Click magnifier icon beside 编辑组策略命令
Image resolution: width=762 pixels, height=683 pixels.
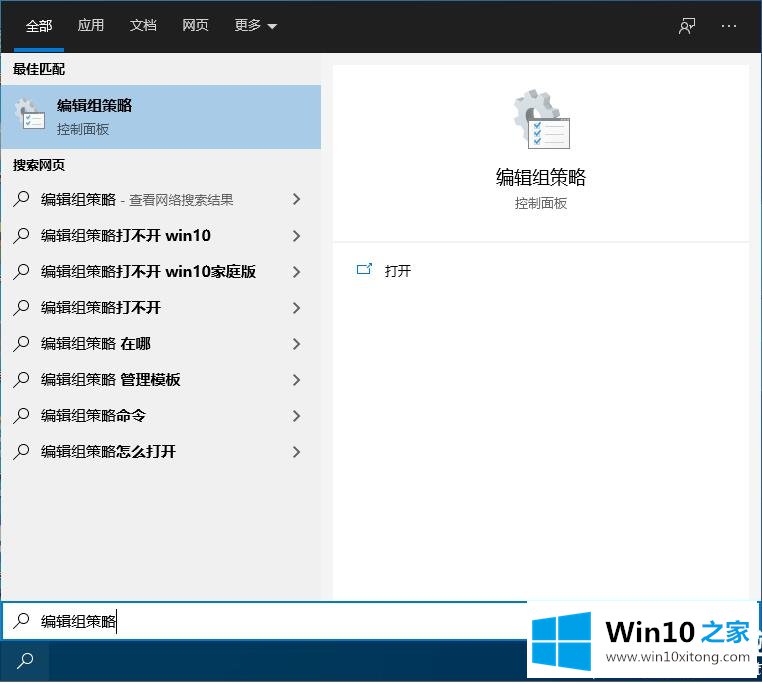click(x=22, y=416)
